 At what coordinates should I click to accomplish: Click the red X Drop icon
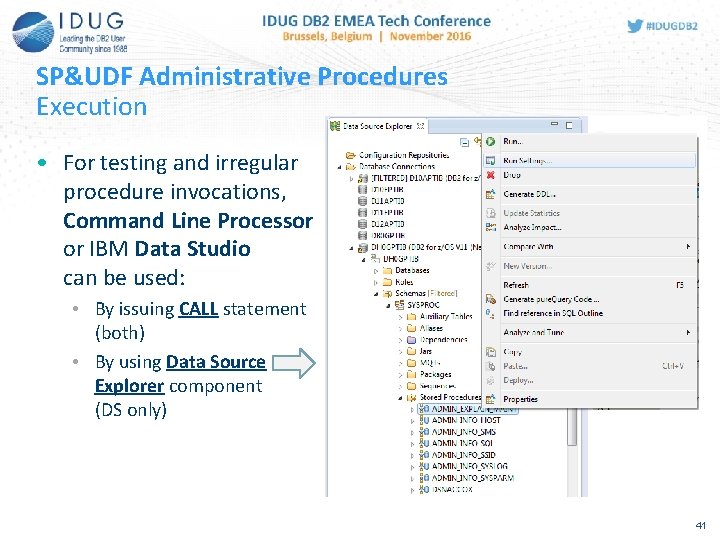pyautogui.click(x=490, y=175)
